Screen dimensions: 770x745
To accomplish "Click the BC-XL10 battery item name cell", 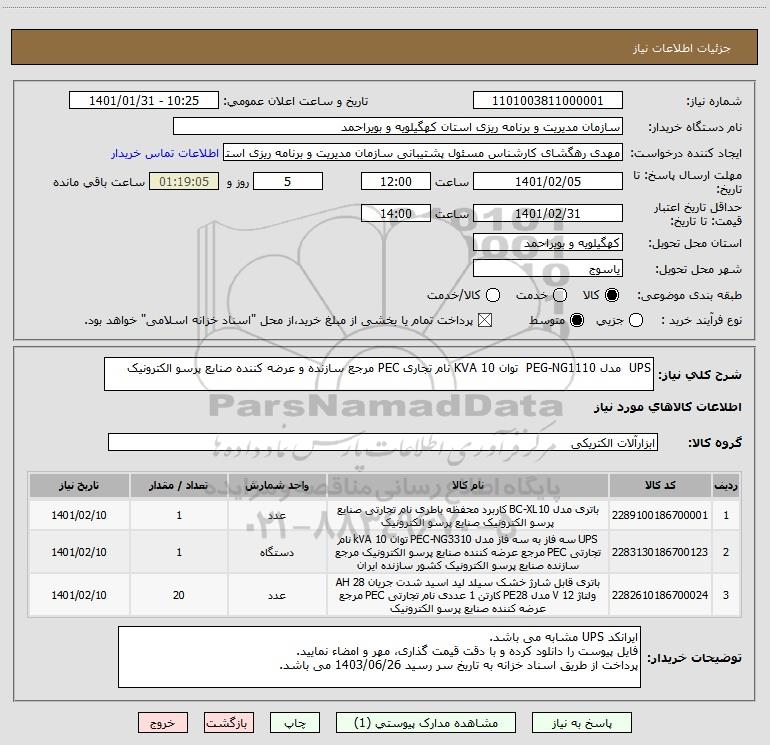I will click(x=468, y=516).
